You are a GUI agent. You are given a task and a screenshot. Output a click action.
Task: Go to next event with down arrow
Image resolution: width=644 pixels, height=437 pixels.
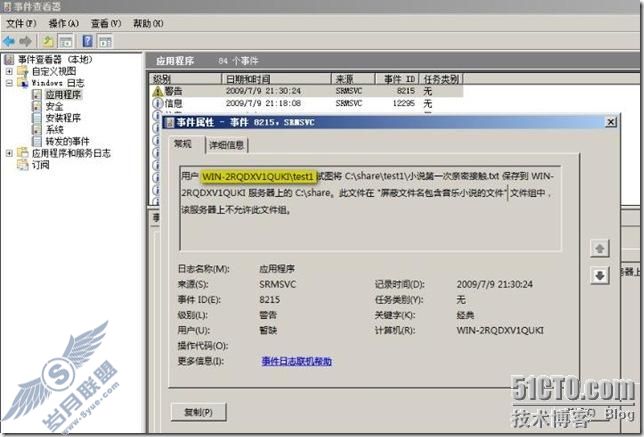600,275
